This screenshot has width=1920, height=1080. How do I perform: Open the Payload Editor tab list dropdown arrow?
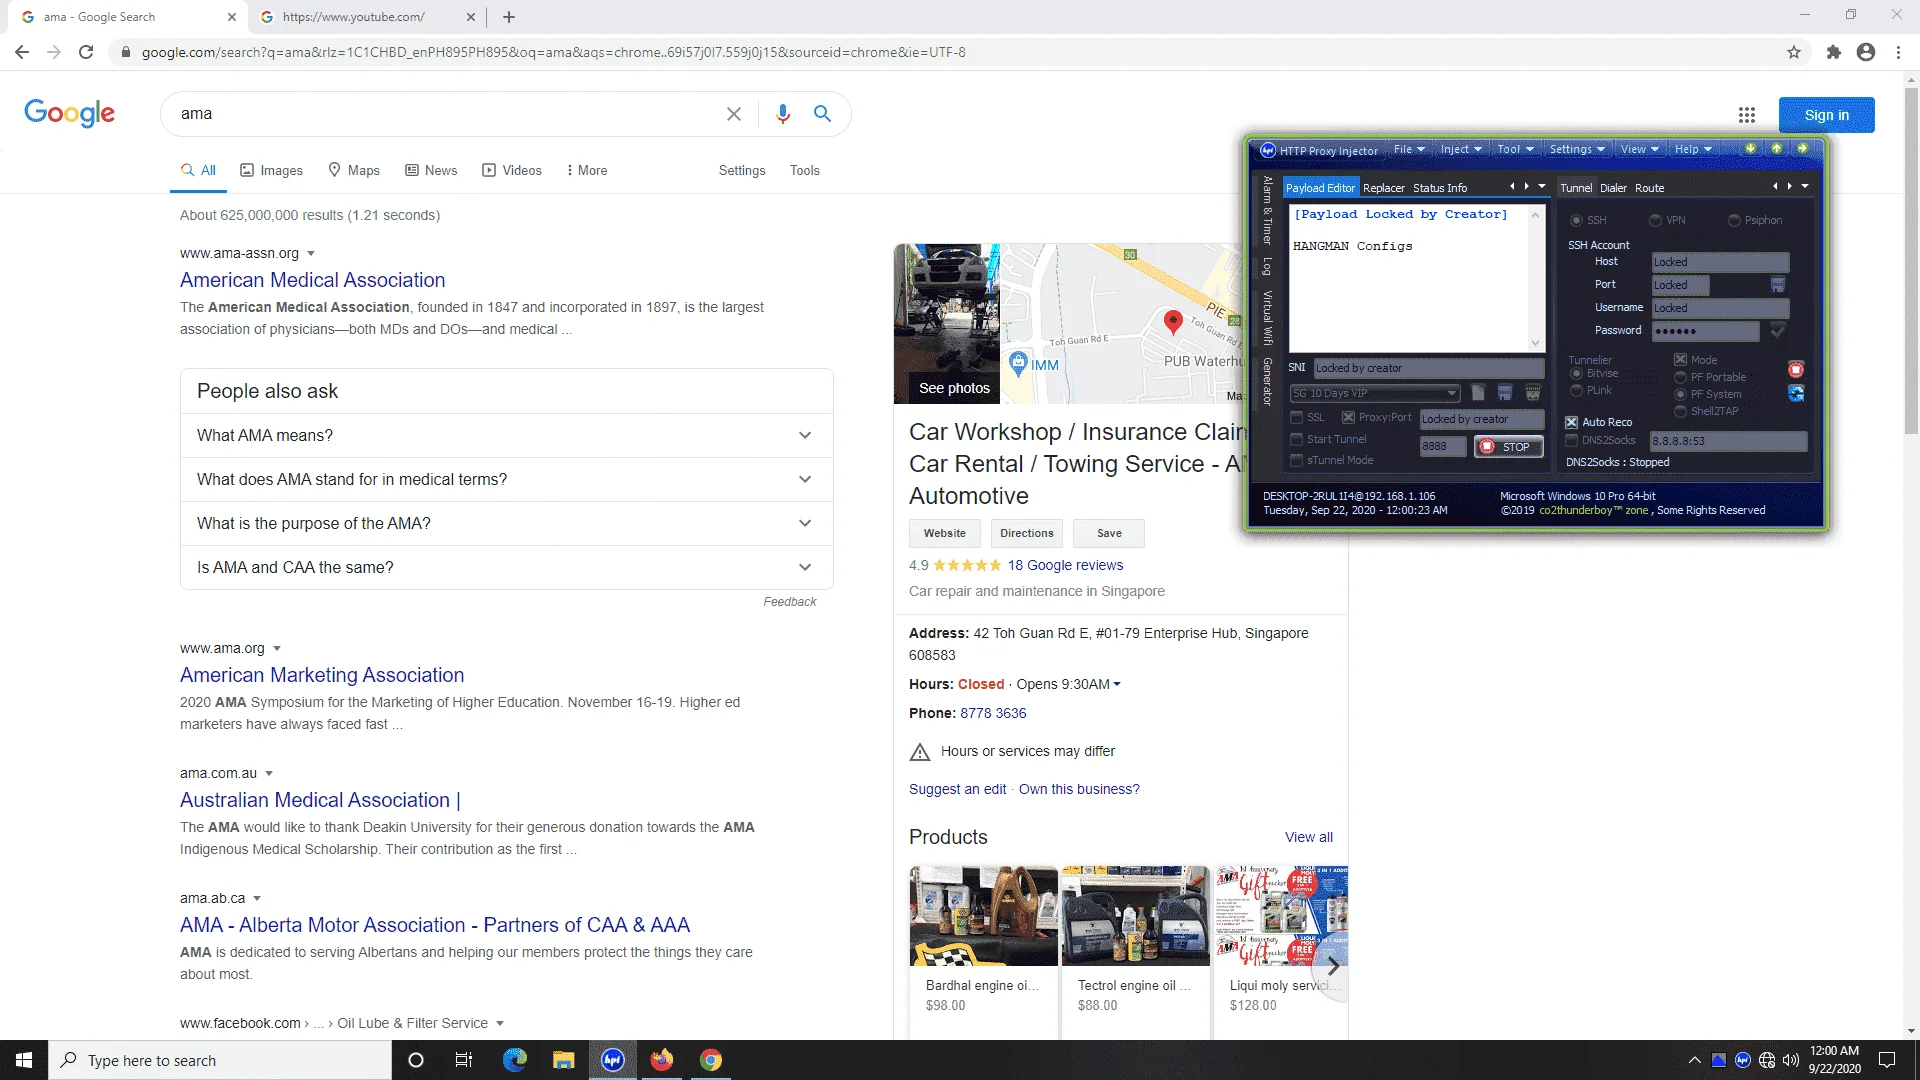(x=1542, y=186)
